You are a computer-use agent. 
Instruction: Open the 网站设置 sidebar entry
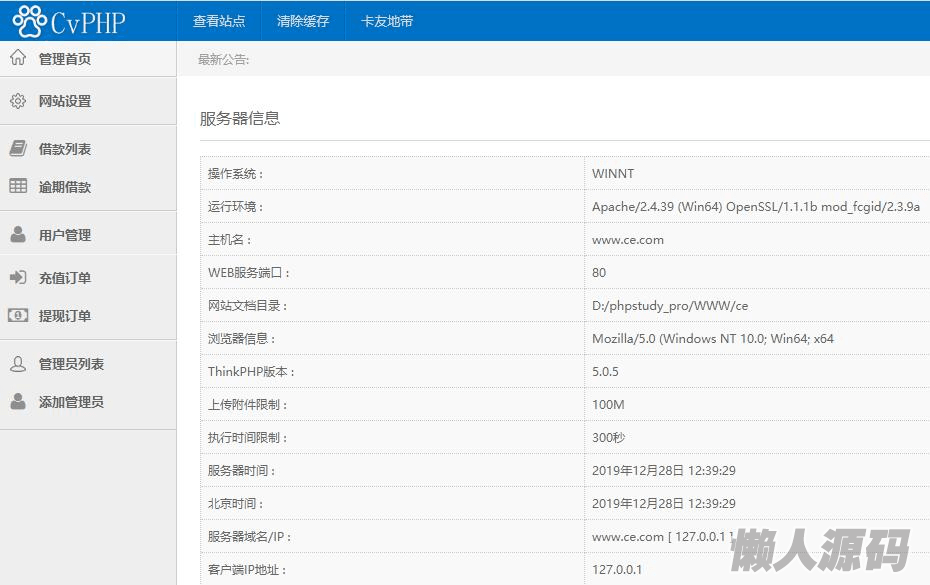65,101
